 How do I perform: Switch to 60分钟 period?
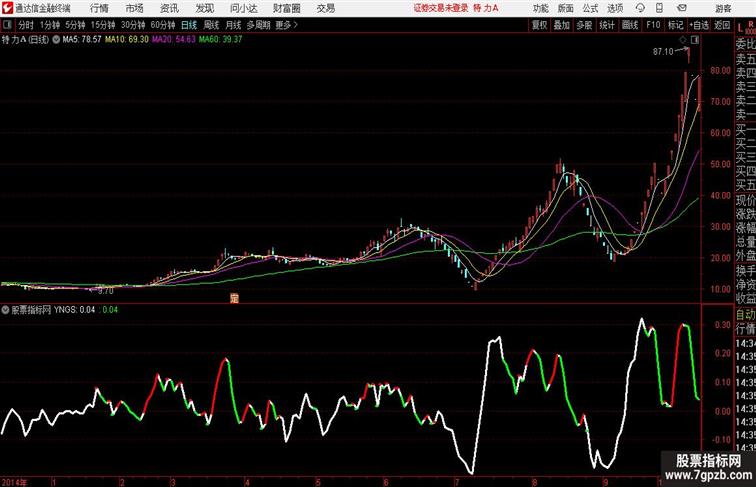point(163,25)
